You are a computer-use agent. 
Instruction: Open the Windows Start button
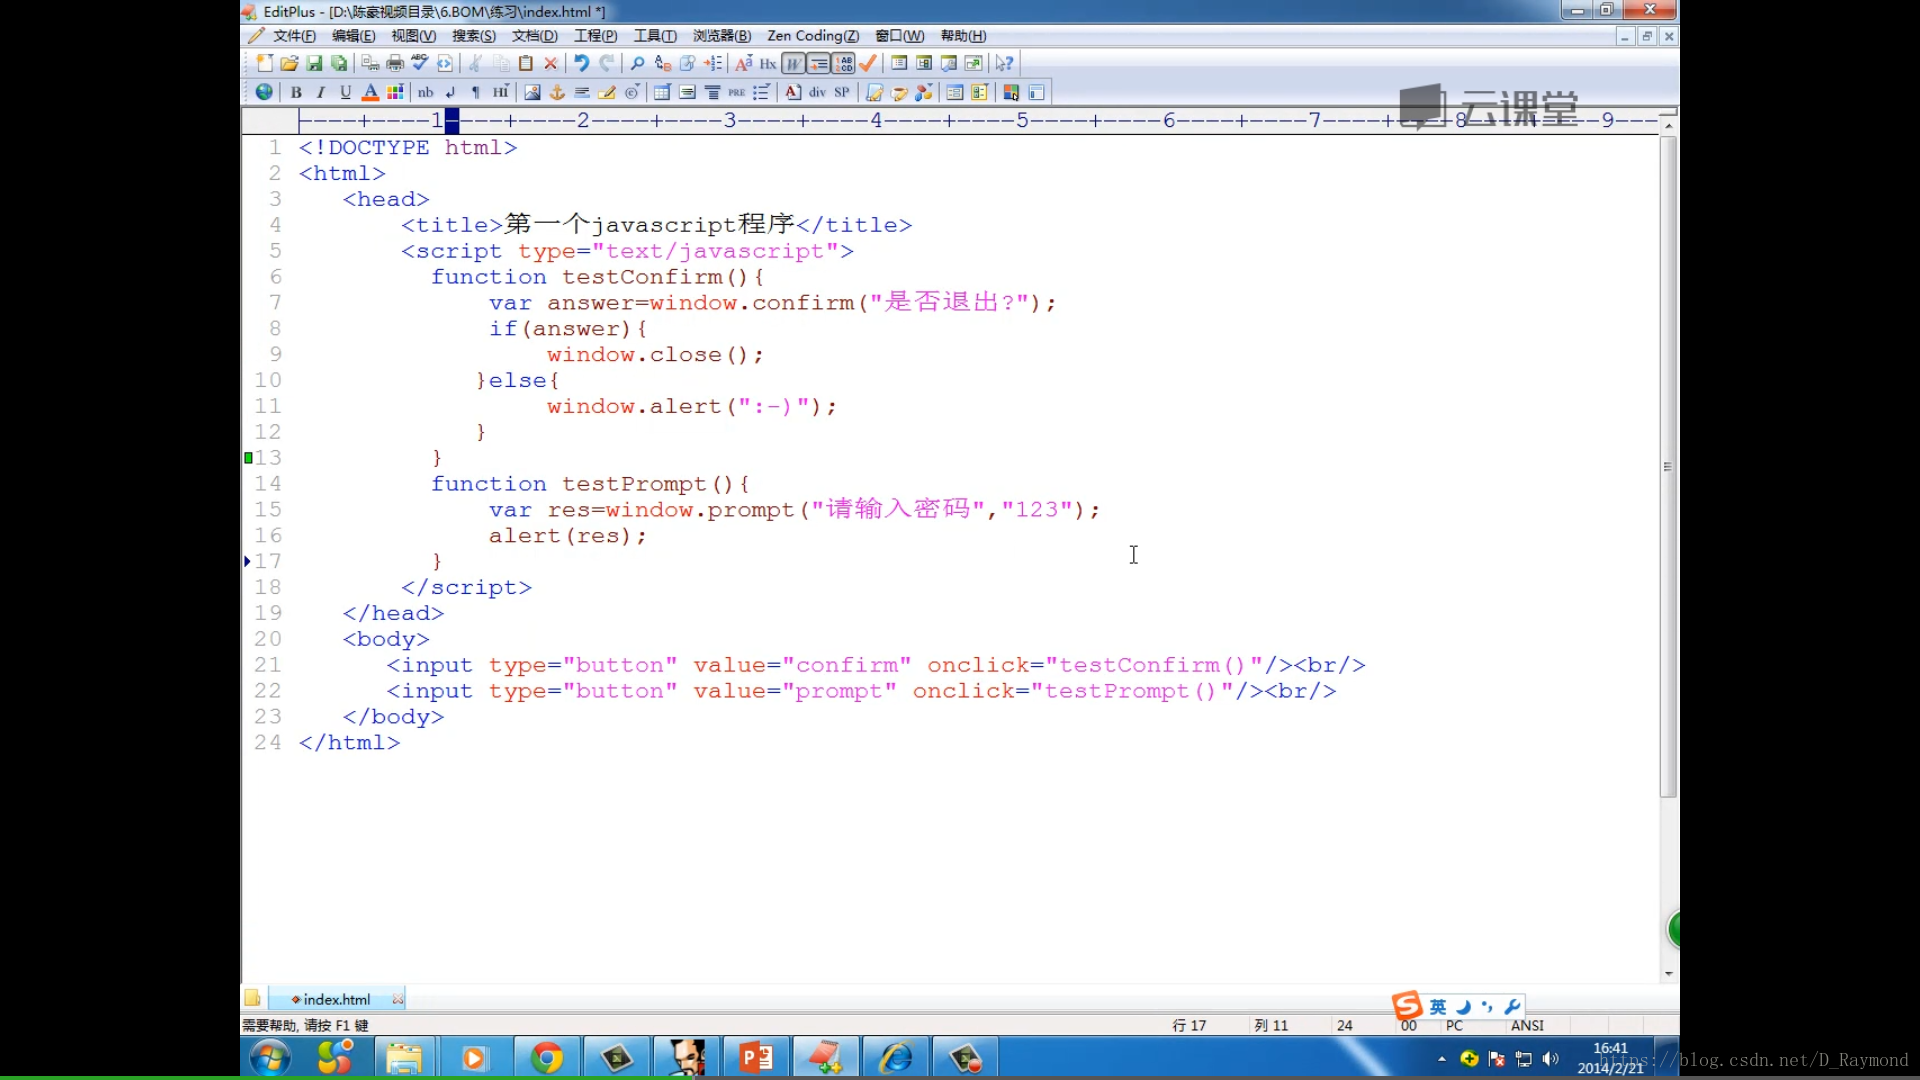[x=270, y=1058]
